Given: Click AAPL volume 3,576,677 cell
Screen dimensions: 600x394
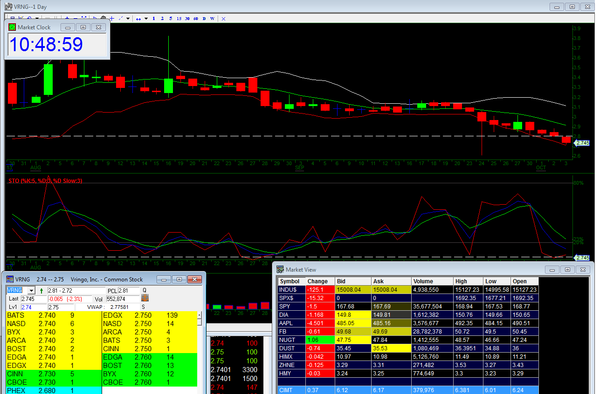Looking at the screenshot, I should (432, 323).
